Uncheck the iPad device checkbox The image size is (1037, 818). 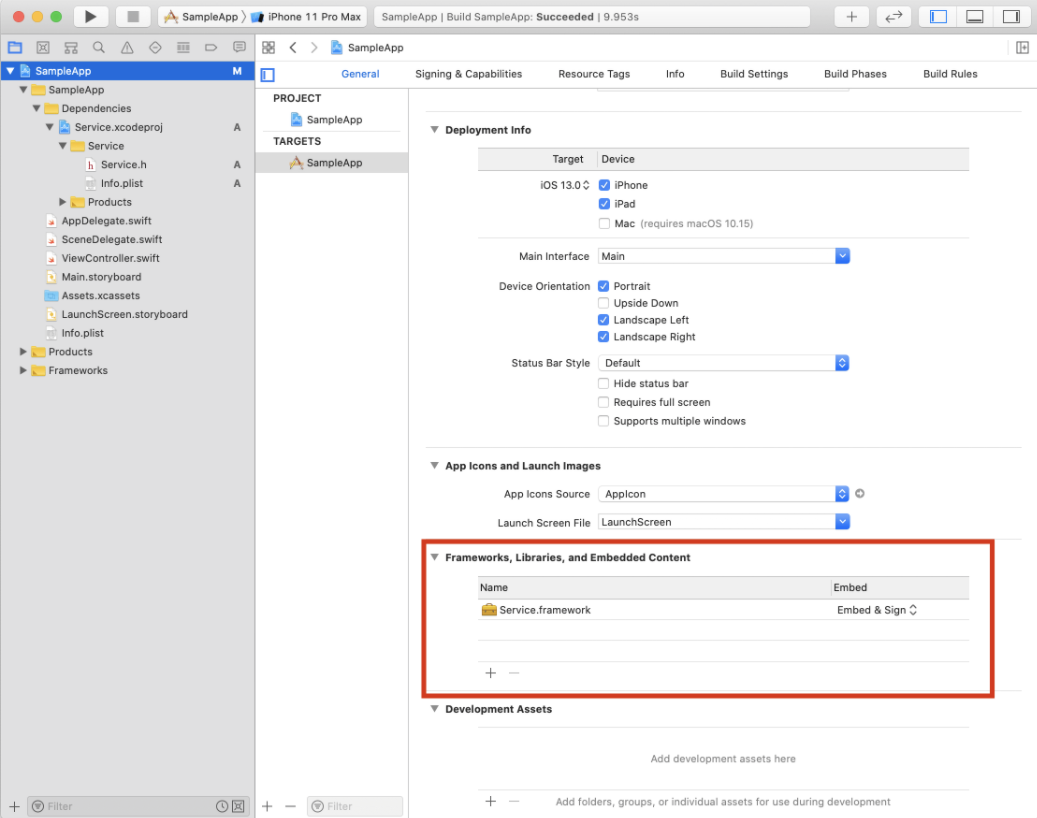pyautogui.click(x=604, y=204)
